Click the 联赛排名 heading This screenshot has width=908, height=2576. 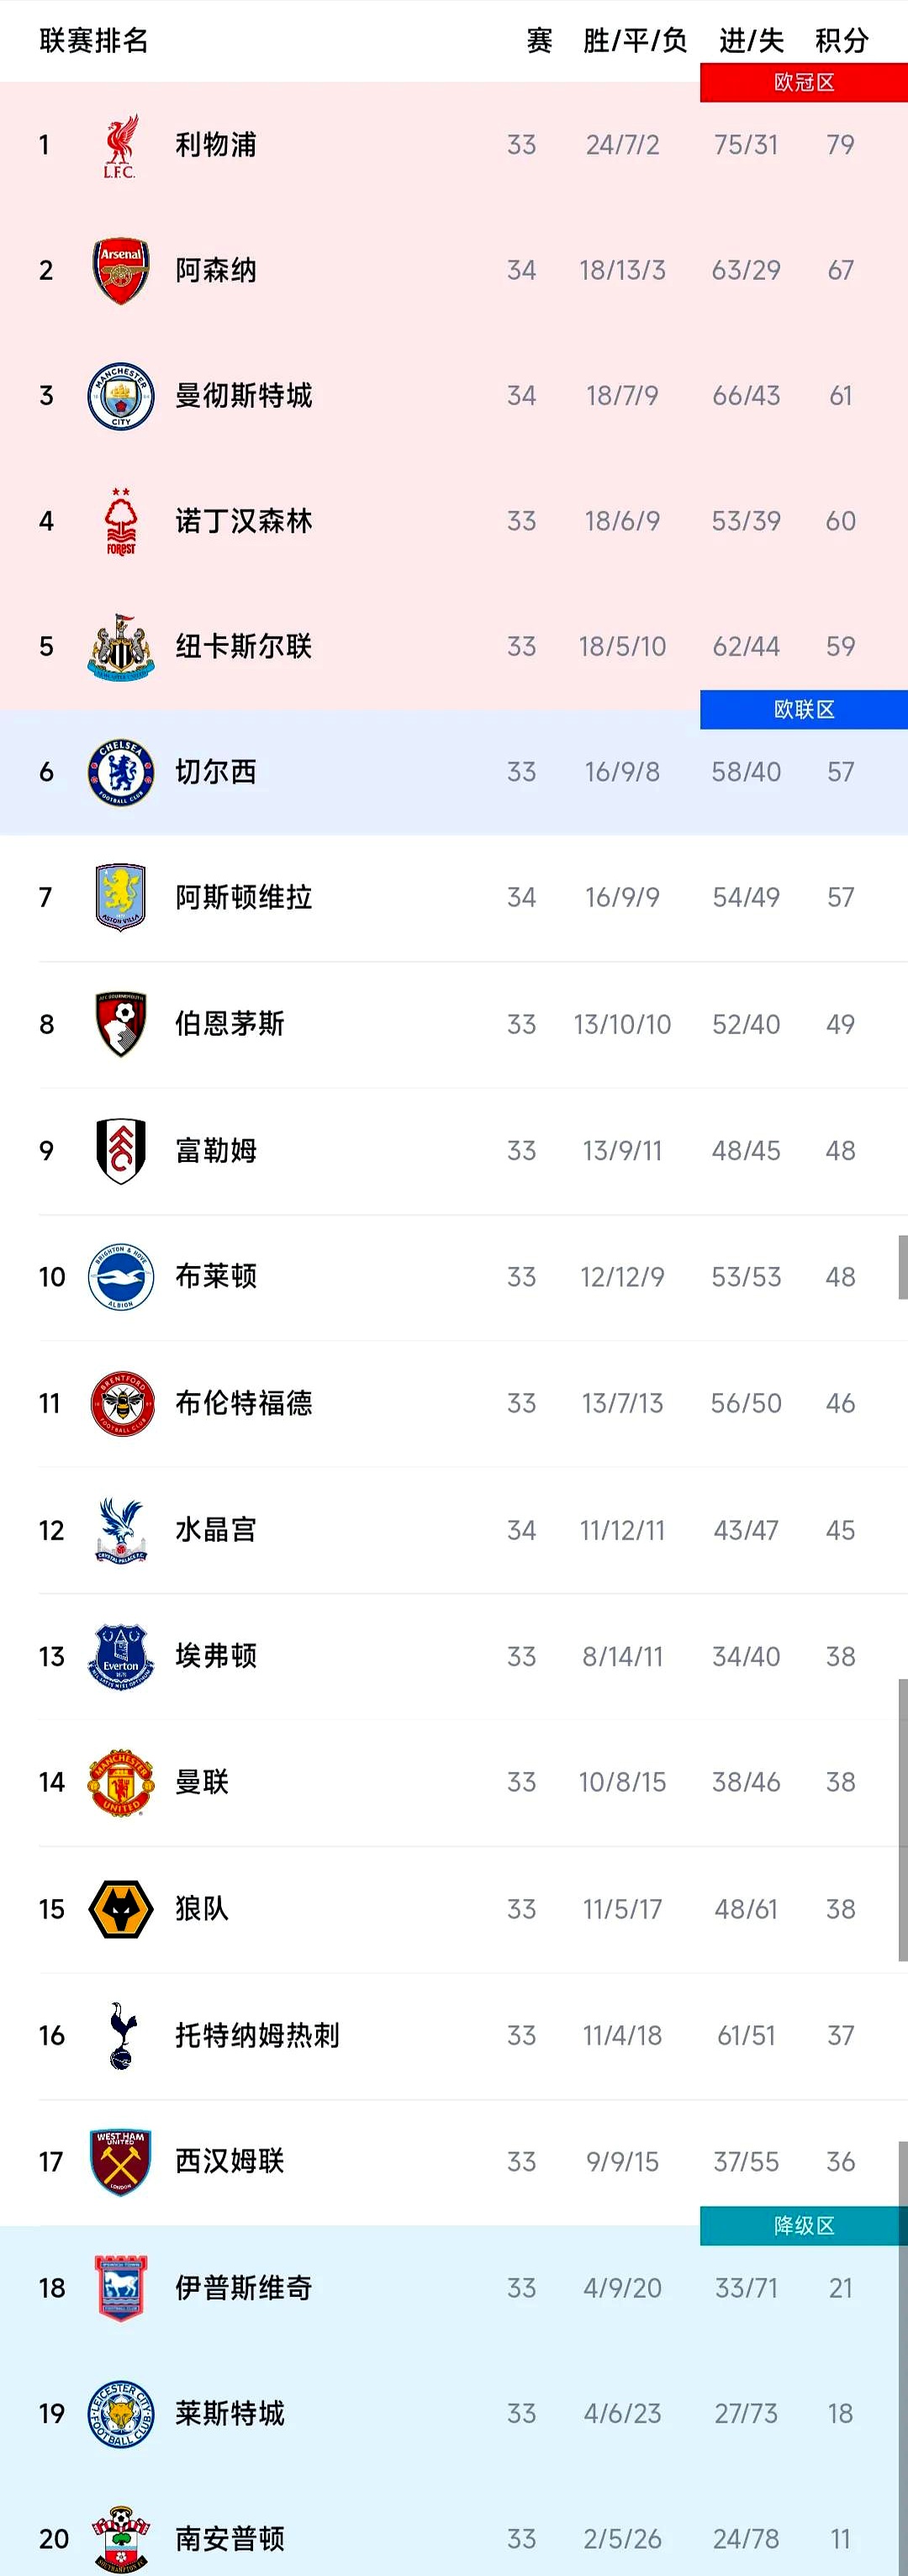[94, 41]
